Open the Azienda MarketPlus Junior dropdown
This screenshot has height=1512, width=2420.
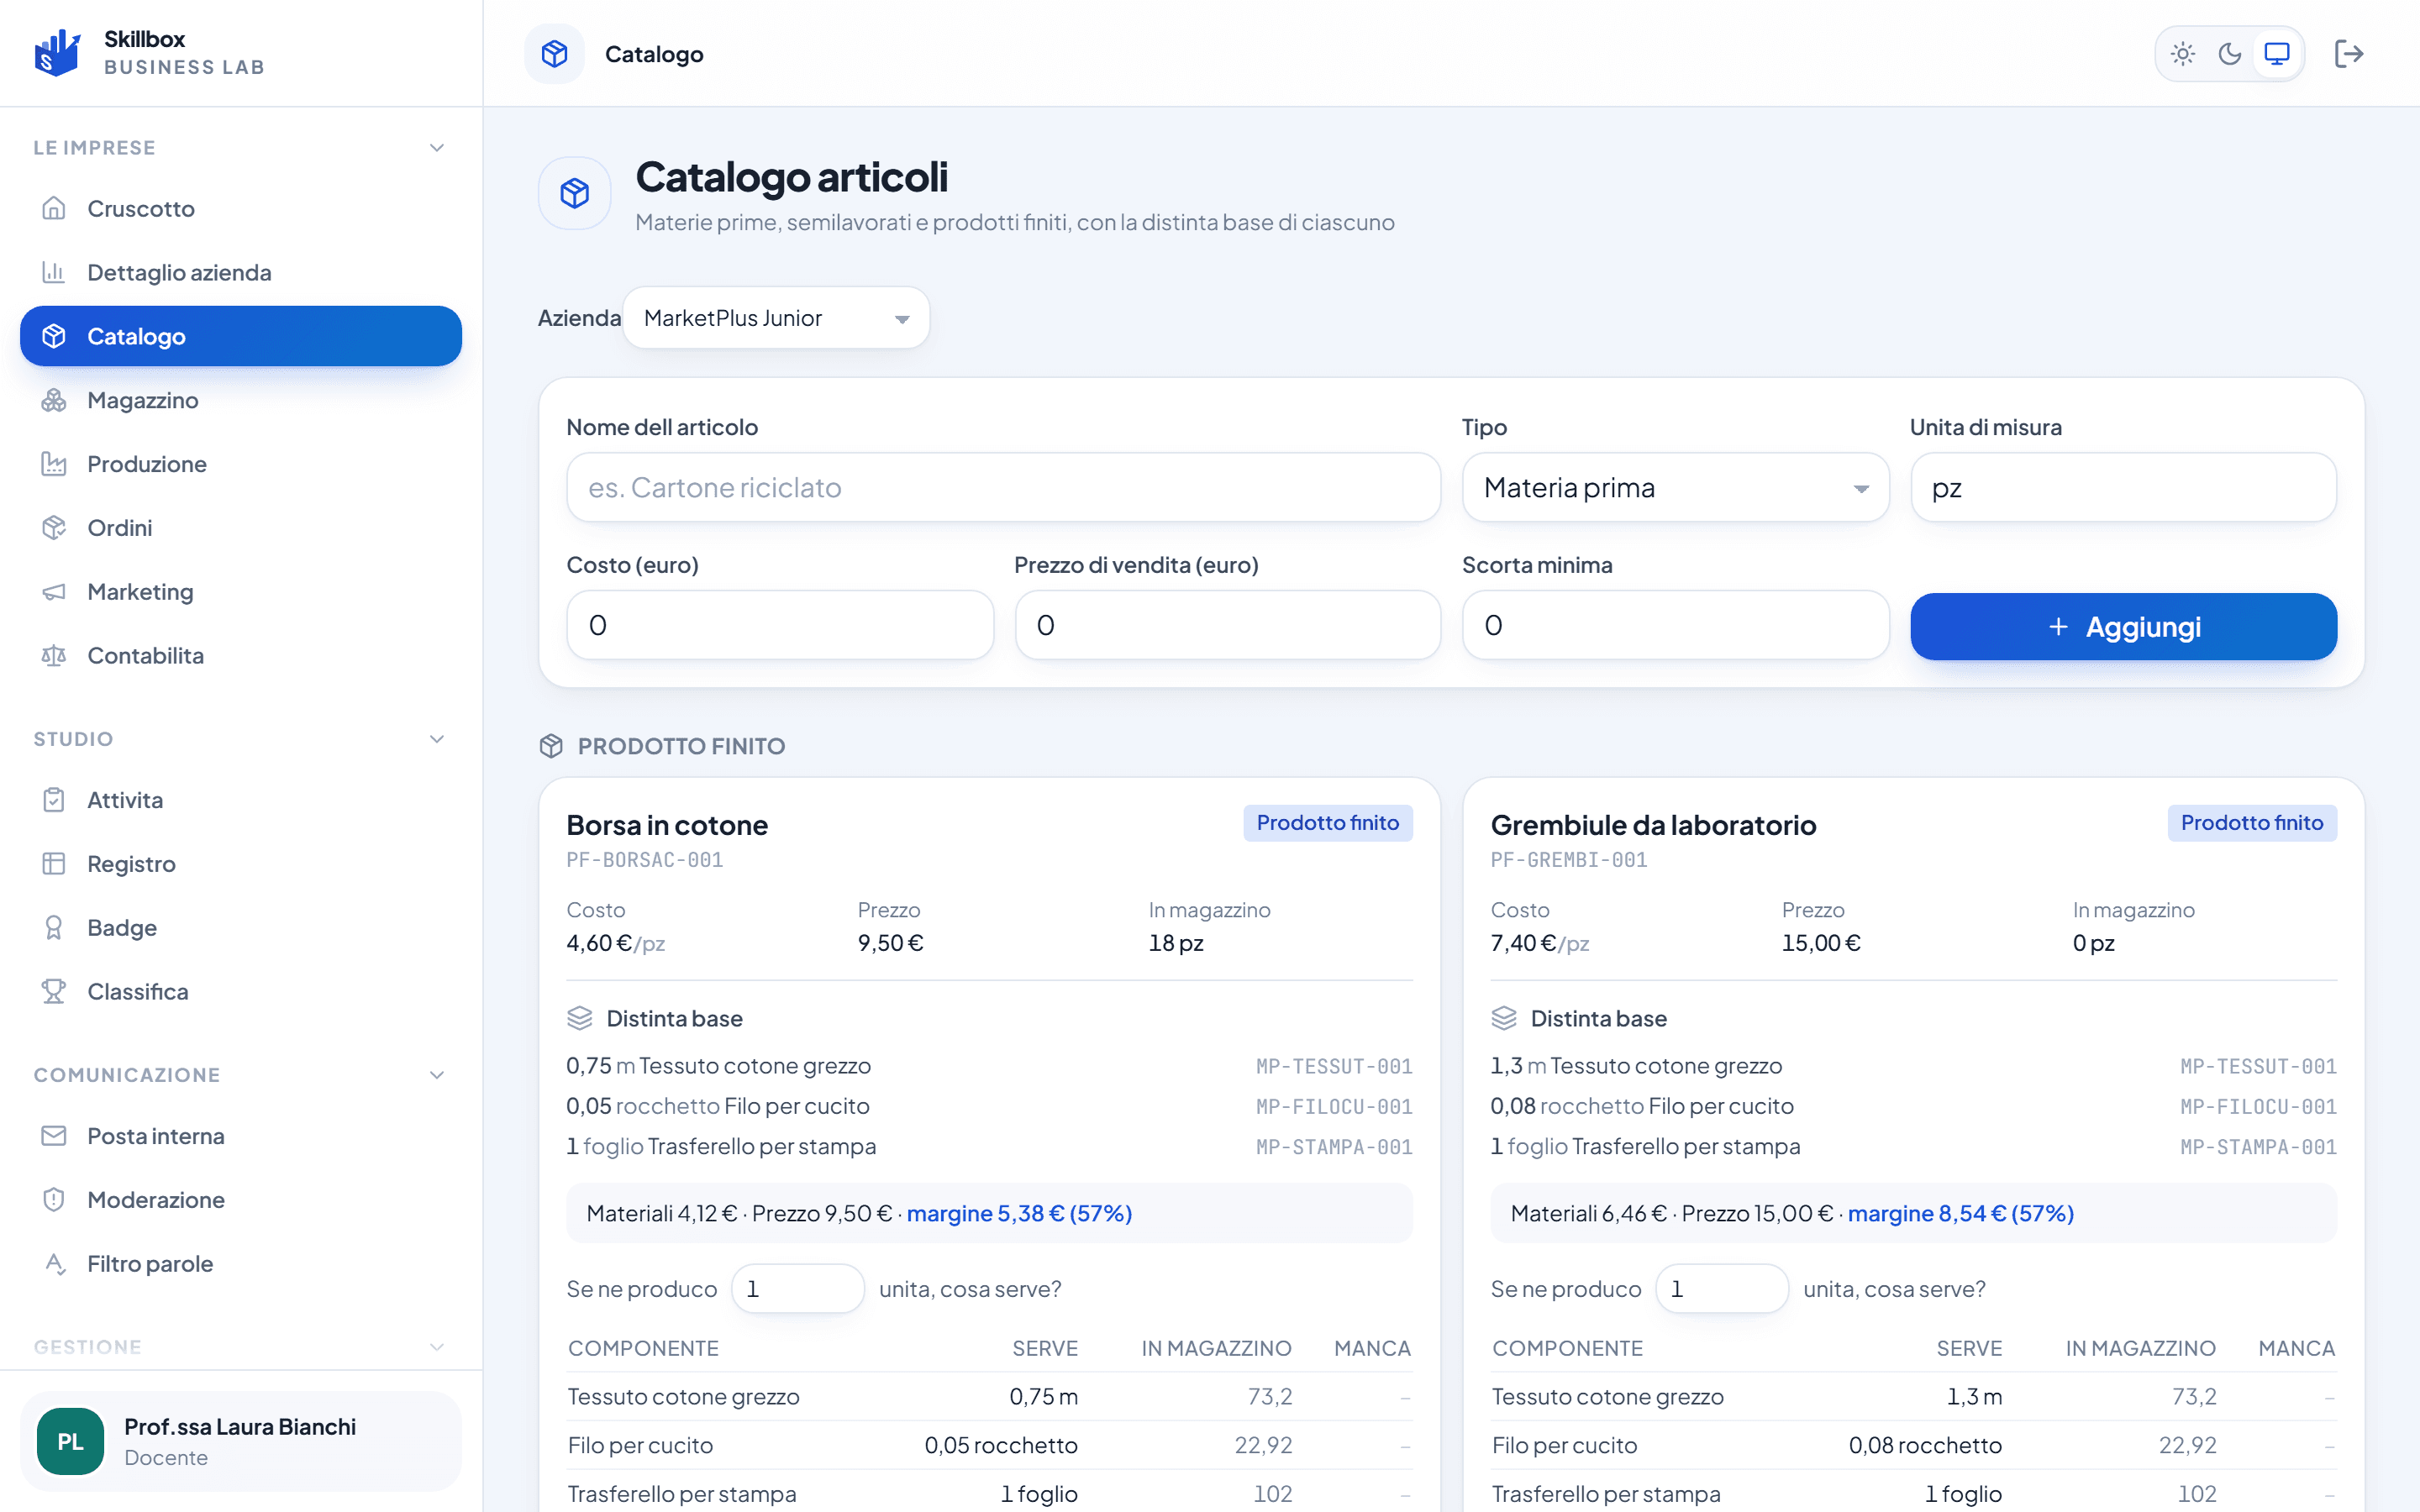[x=776, y=318]
